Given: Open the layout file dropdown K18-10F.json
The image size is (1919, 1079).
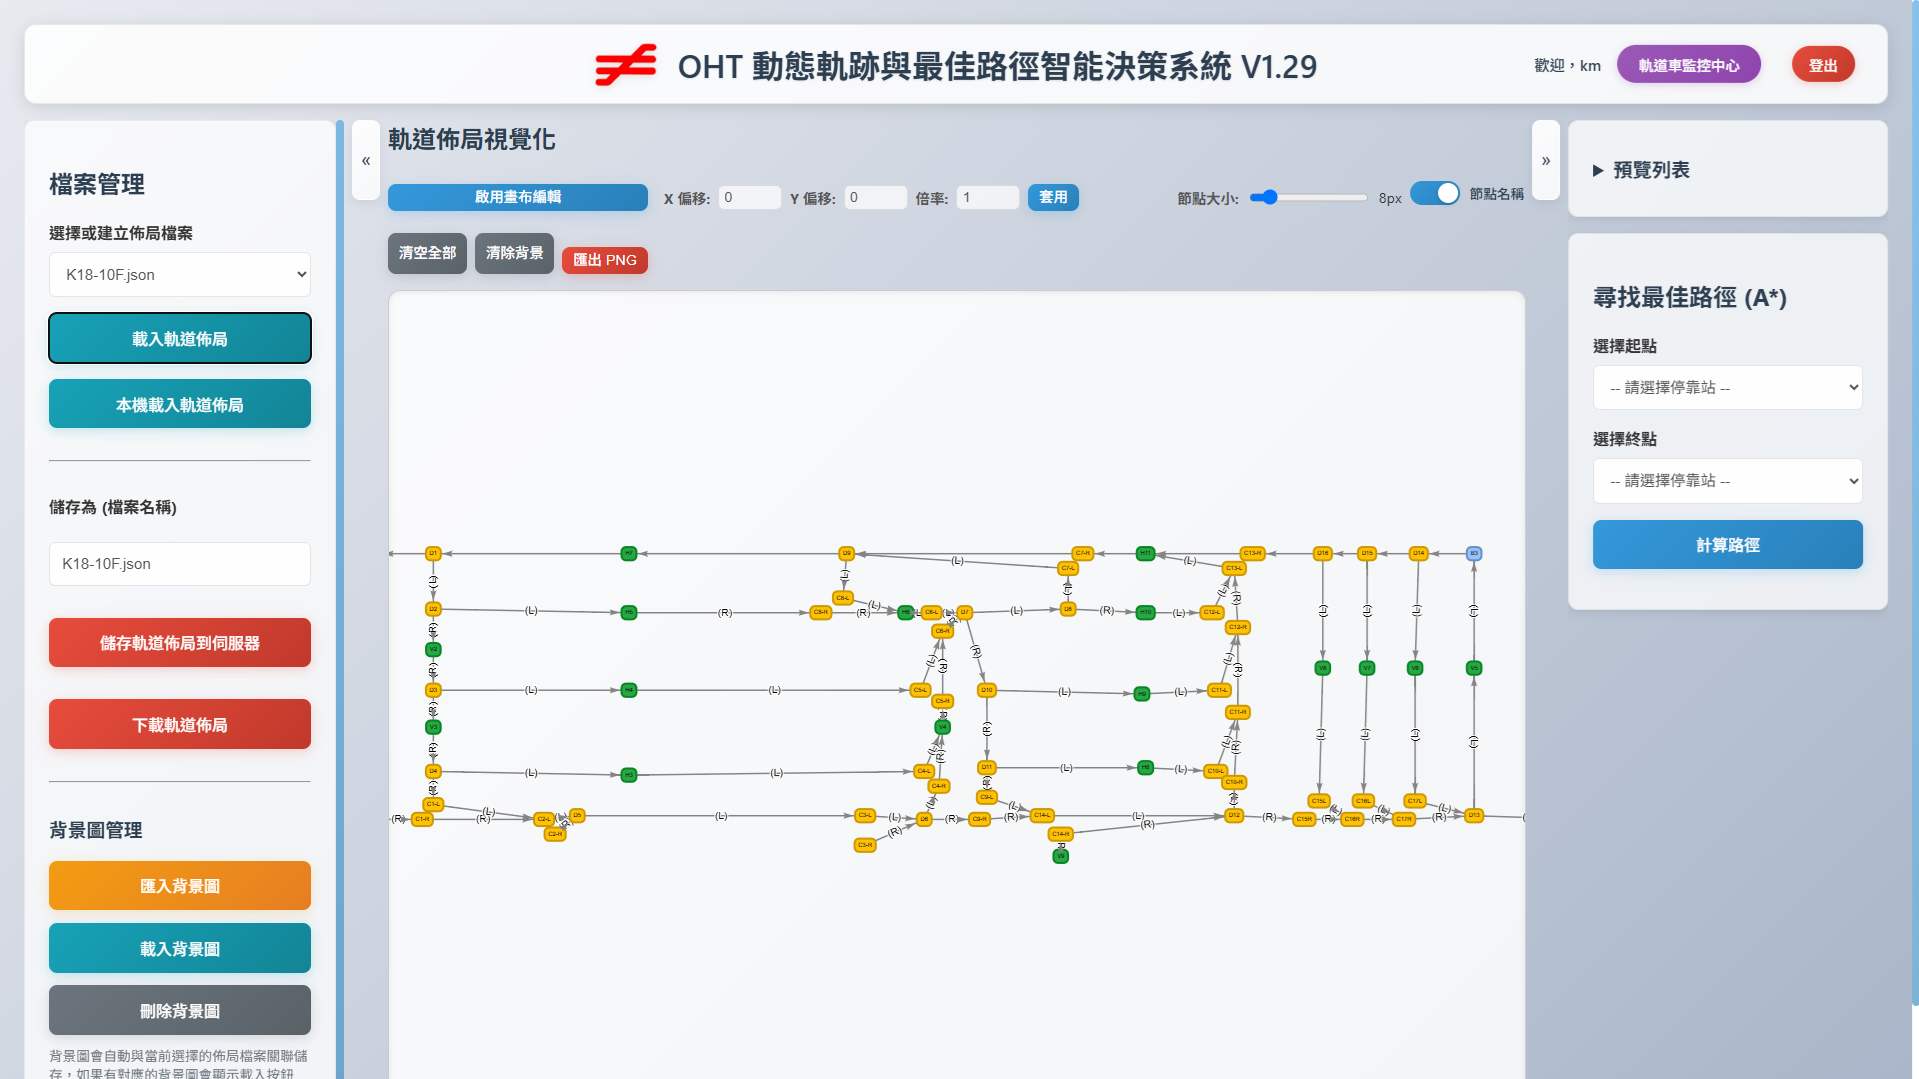Looking at the screenshot, I should coord(180,274).
